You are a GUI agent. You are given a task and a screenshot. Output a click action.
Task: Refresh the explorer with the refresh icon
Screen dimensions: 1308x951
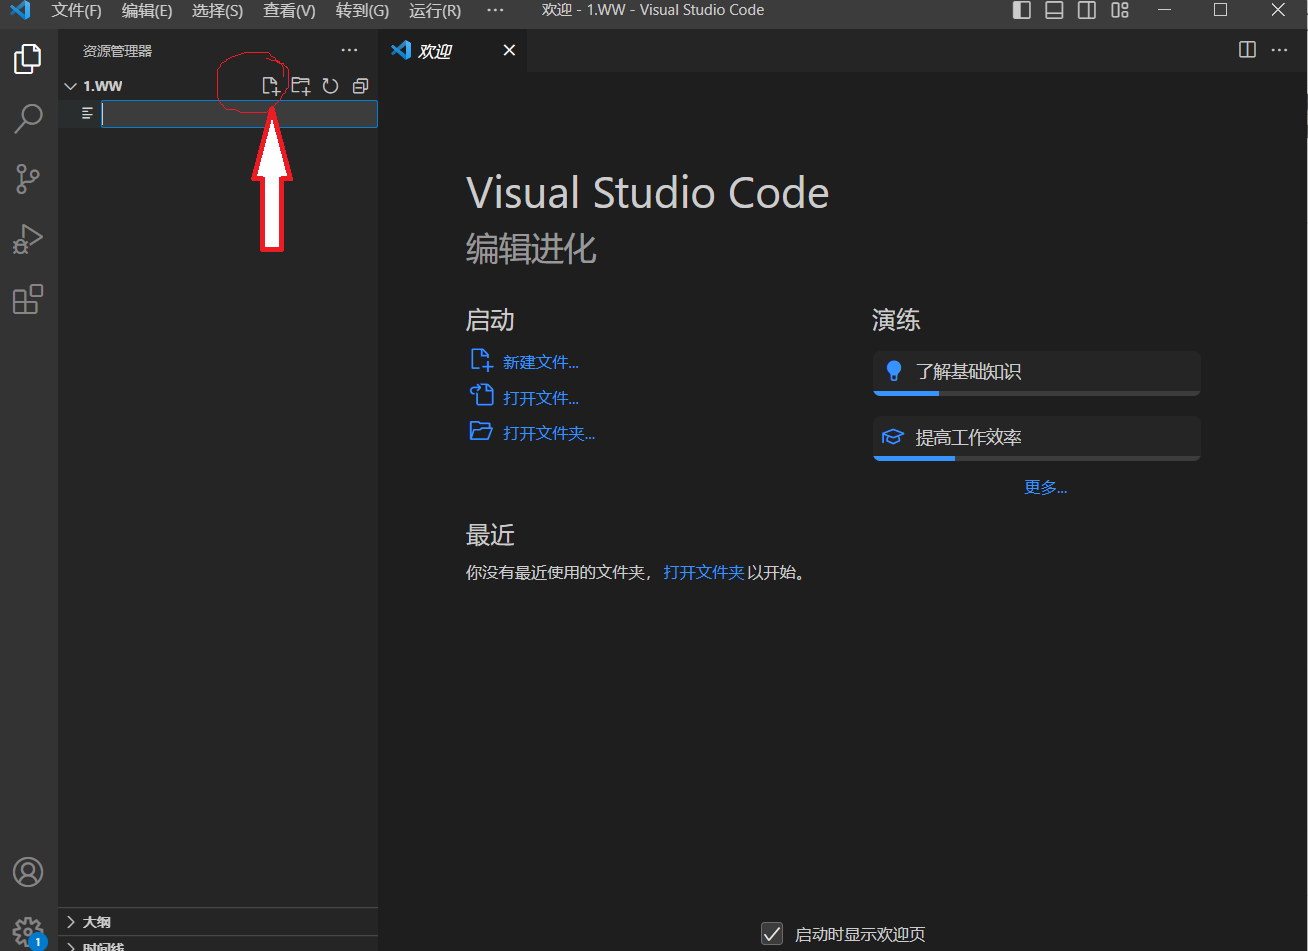331,86
